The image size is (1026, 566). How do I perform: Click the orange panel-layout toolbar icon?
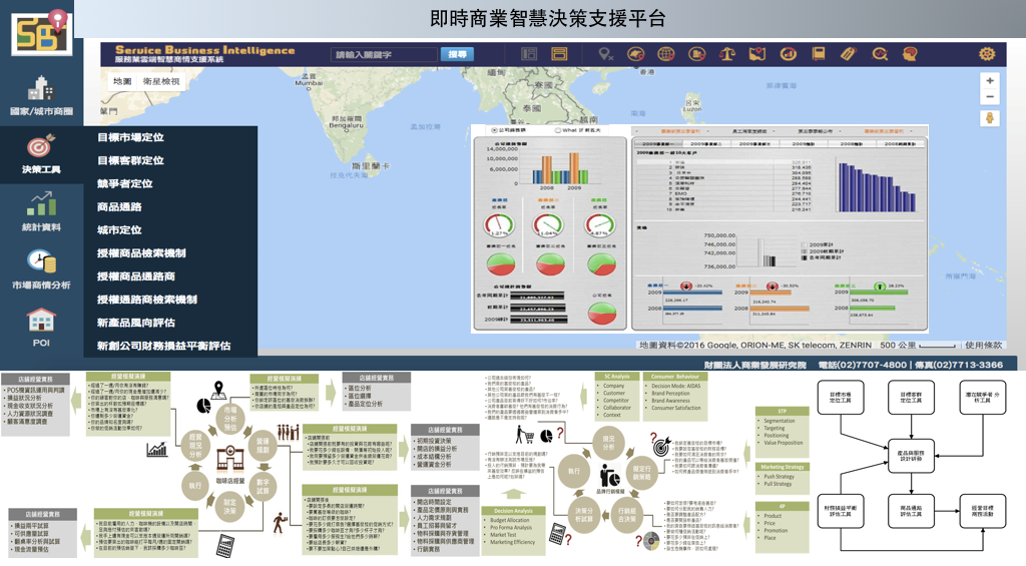(559, 54)
